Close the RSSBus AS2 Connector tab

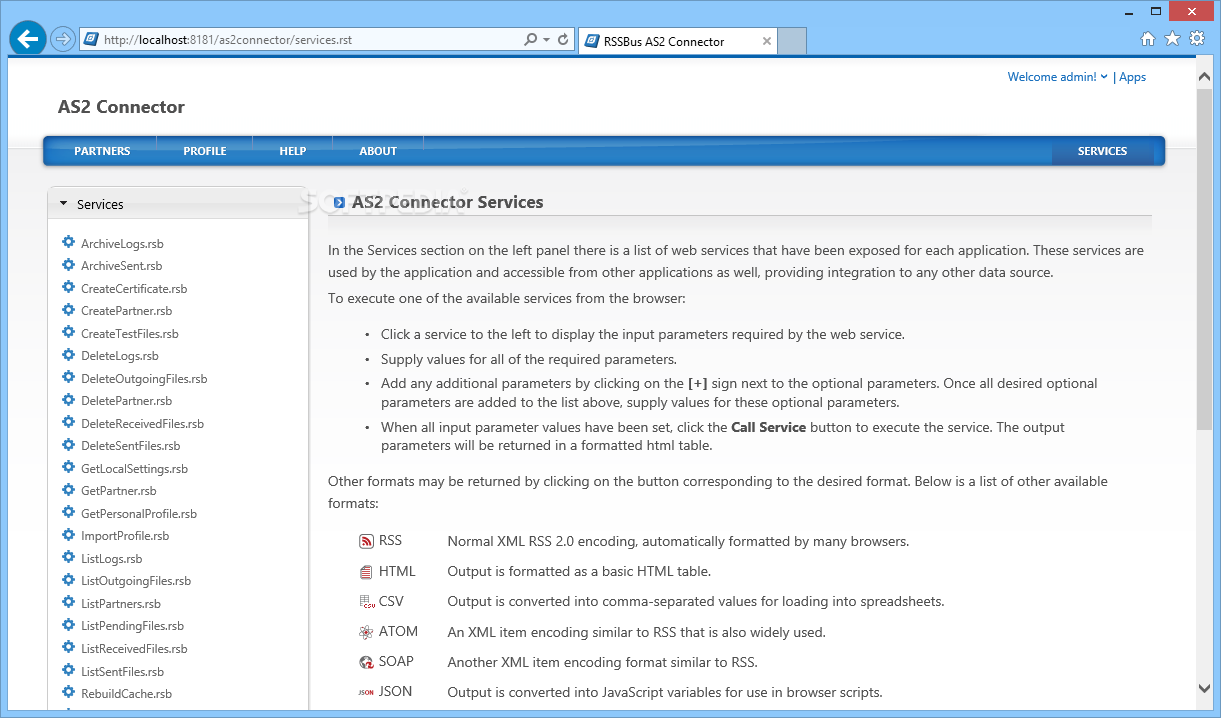click(767, 41)
